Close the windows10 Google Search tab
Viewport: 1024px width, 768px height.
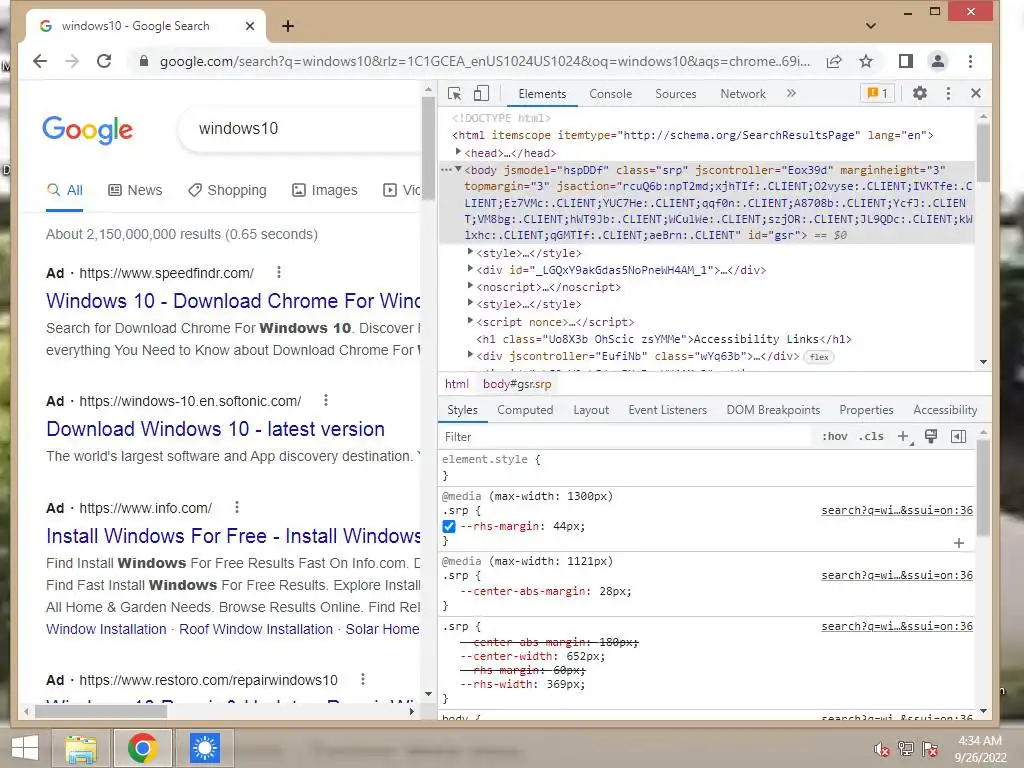(249, 26)
